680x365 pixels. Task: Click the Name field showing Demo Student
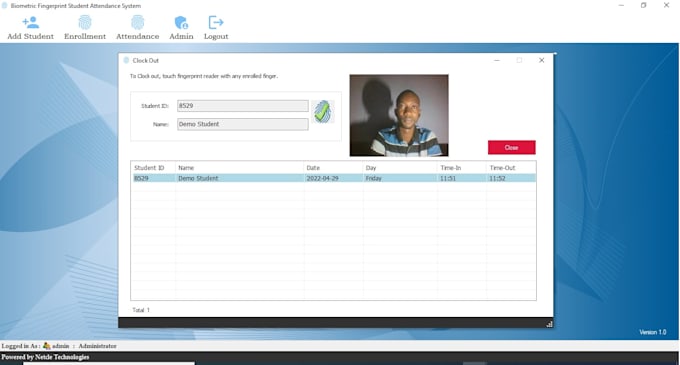coord(243,124)
